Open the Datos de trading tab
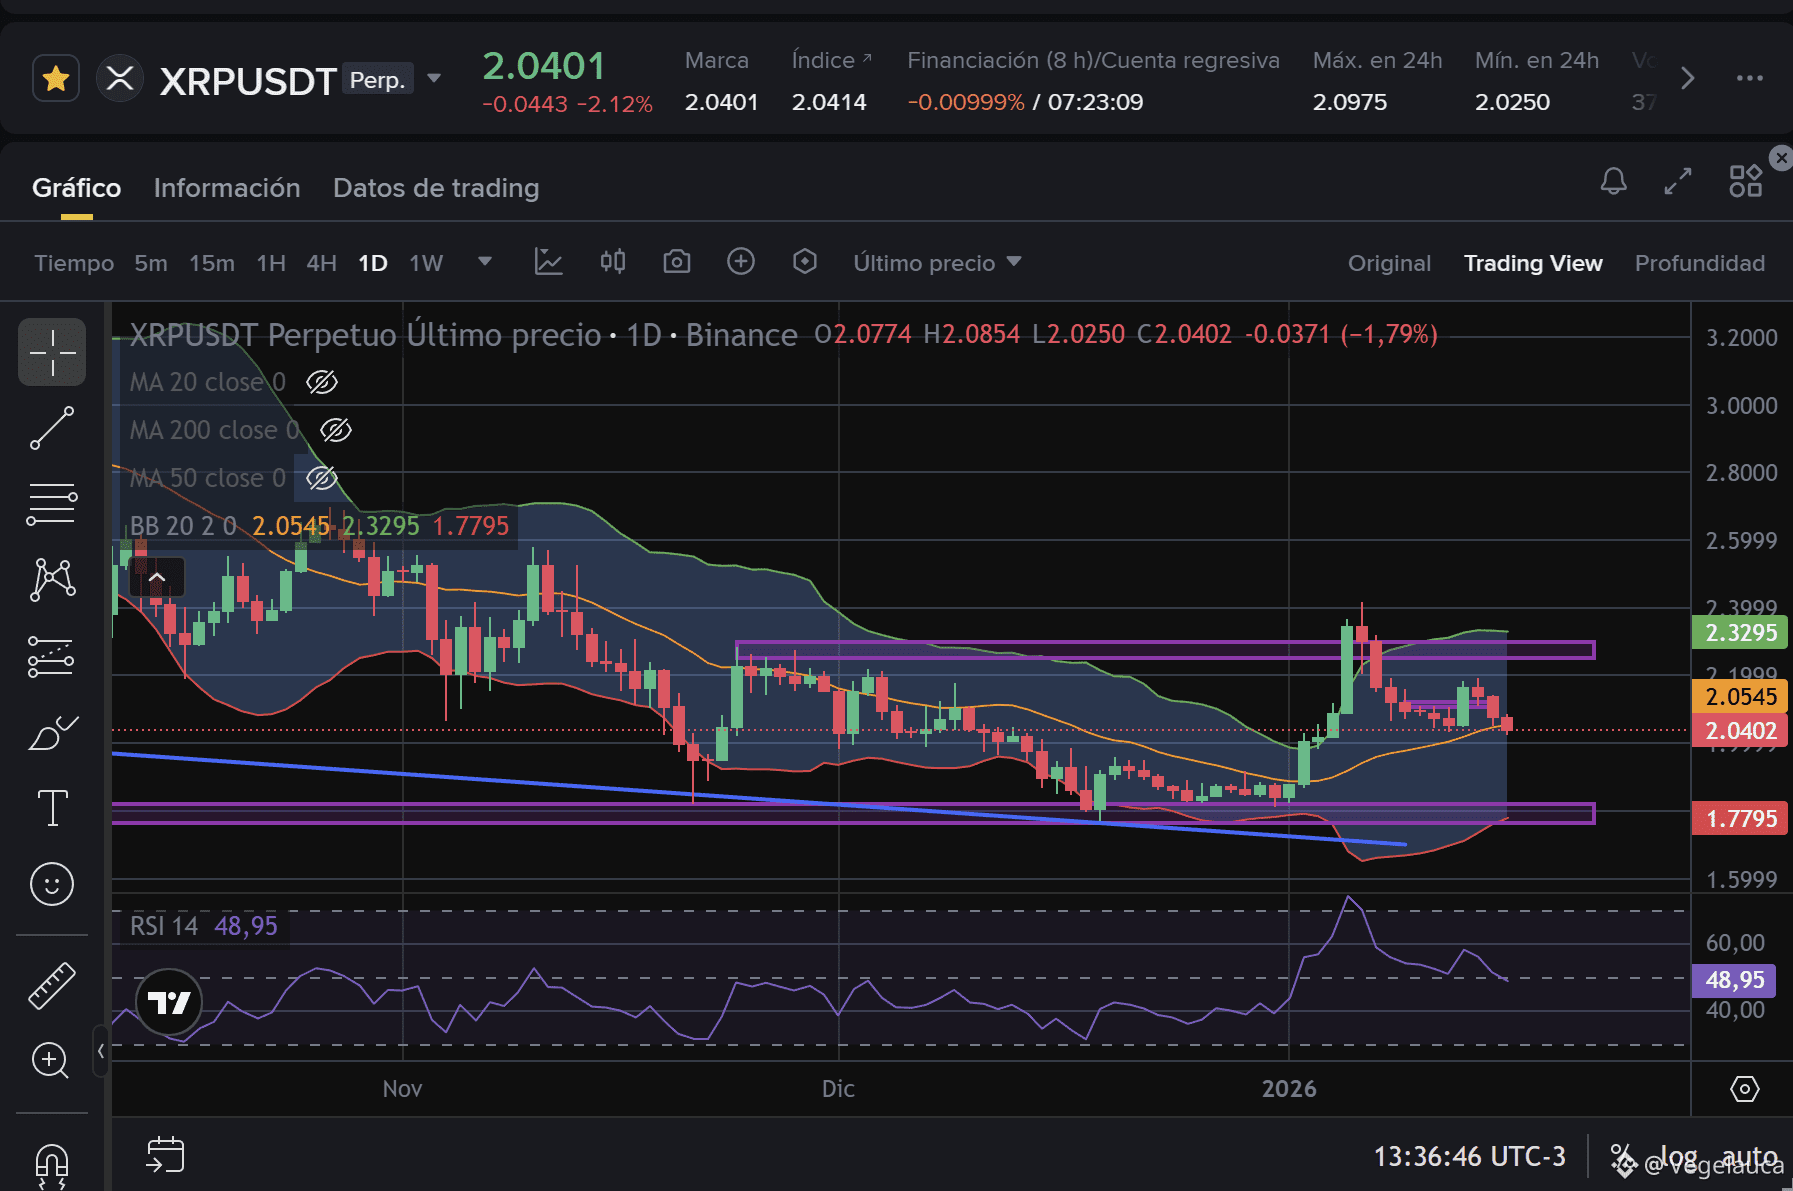This screenshot has width=1793, height=1191. 436,188
